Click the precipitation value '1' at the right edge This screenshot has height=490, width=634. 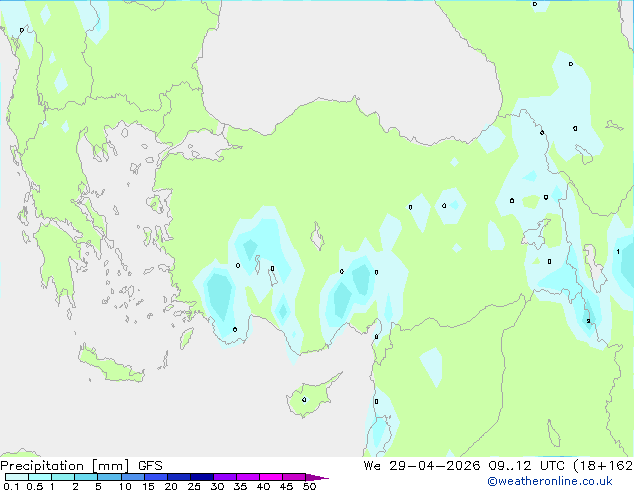(618, 251)
